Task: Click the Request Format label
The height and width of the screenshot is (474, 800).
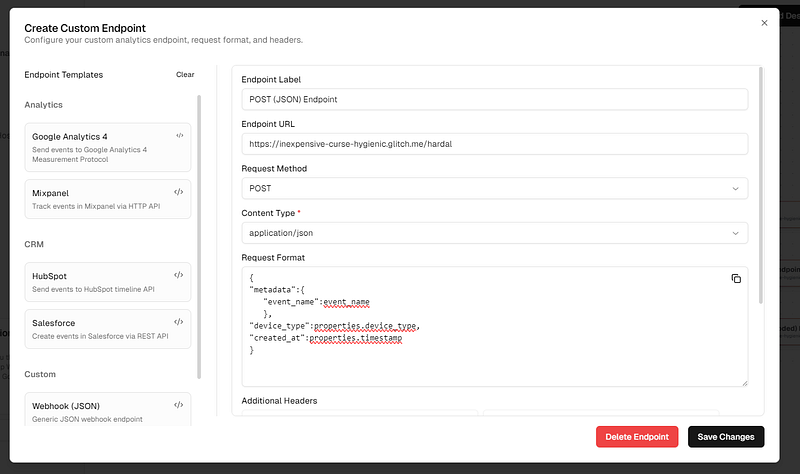Action: [x=273, y=258]
